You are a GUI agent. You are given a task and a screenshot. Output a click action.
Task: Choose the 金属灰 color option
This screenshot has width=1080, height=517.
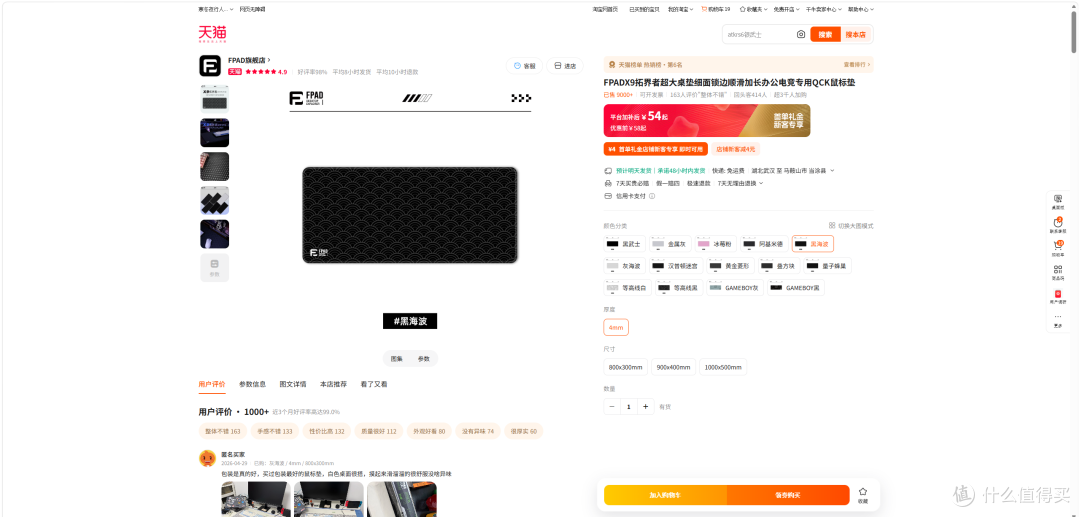tap(669, 244)
